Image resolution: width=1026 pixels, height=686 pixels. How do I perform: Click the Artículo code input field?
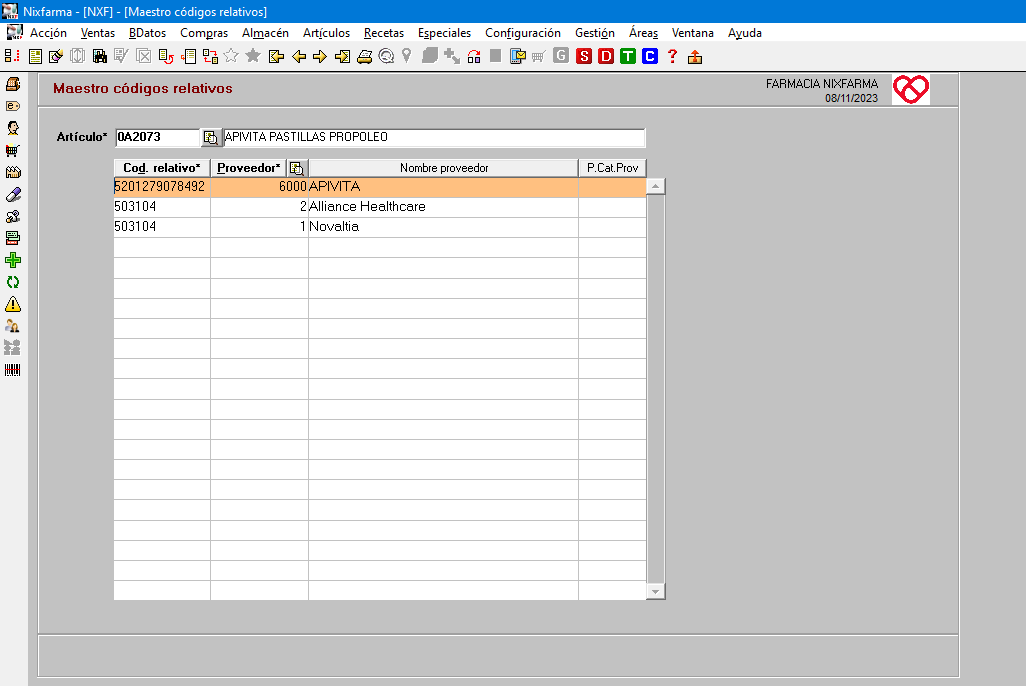(157, 137)
